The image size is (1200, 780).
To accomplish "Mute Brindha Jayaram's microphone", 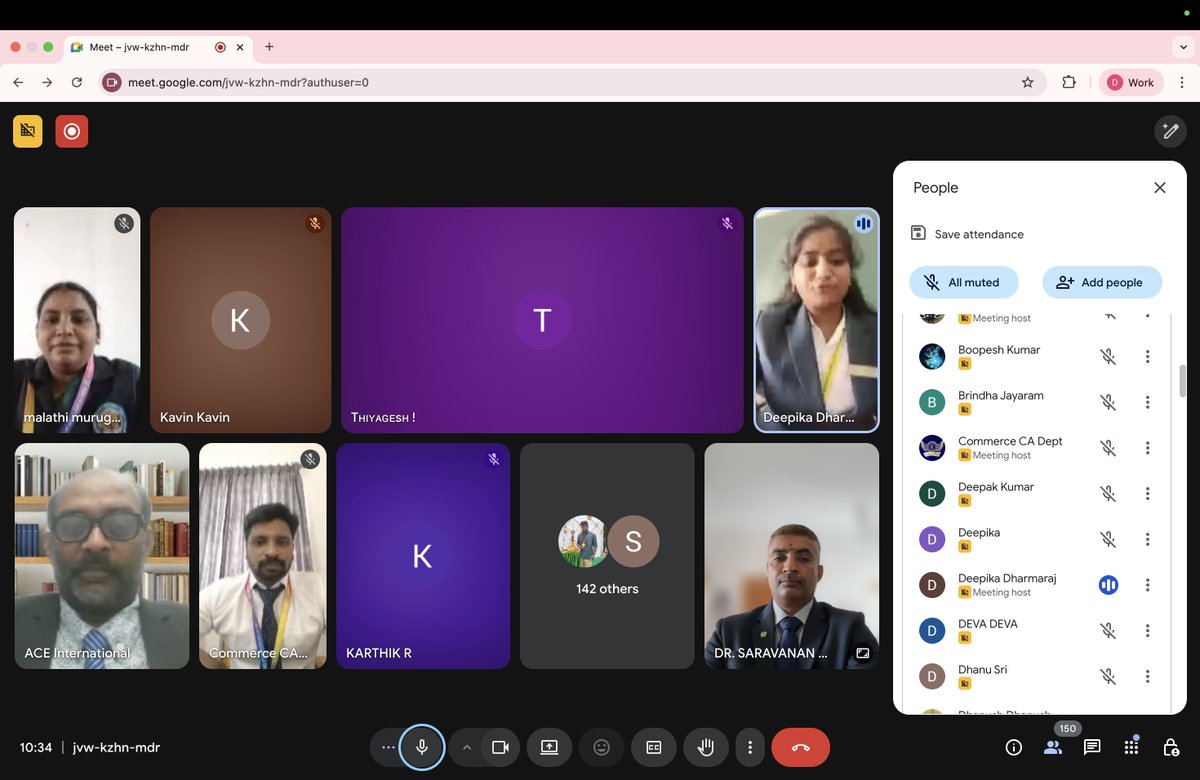I will (x=1108, y=403).
